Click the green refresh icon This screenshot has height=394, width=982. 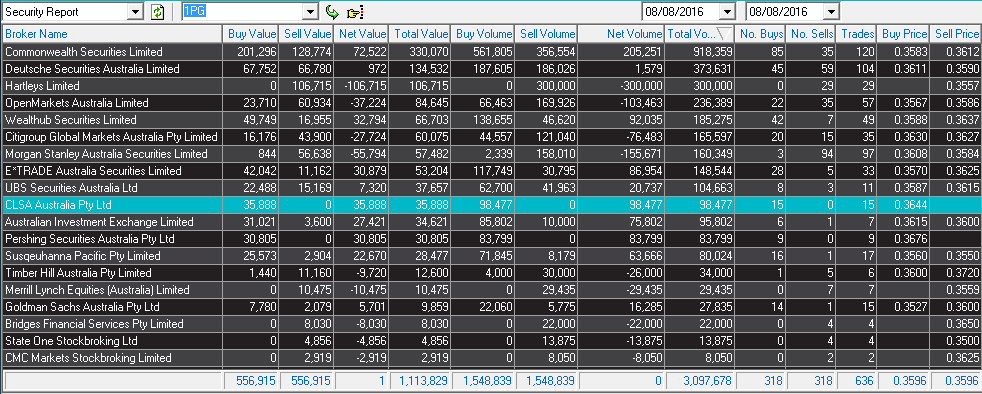tap(157, 11)
